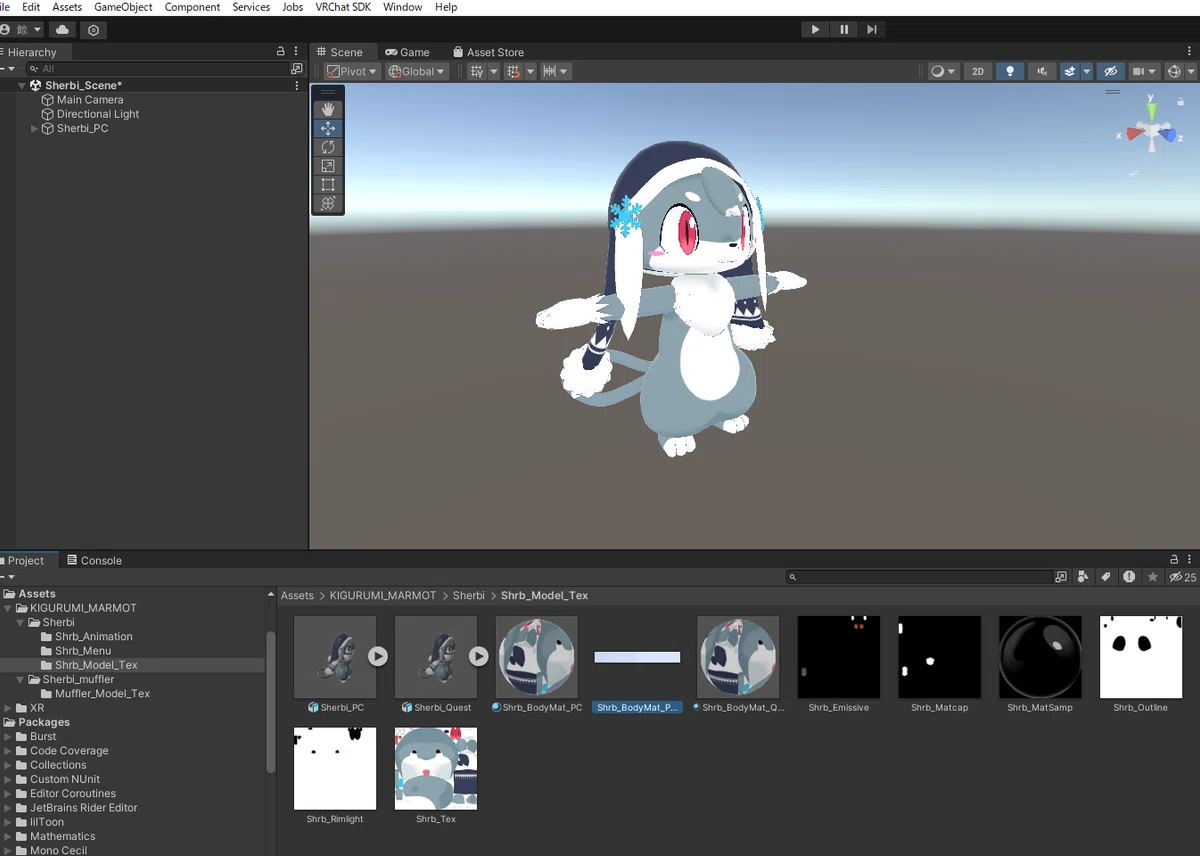Select the Scale tool

328,166
